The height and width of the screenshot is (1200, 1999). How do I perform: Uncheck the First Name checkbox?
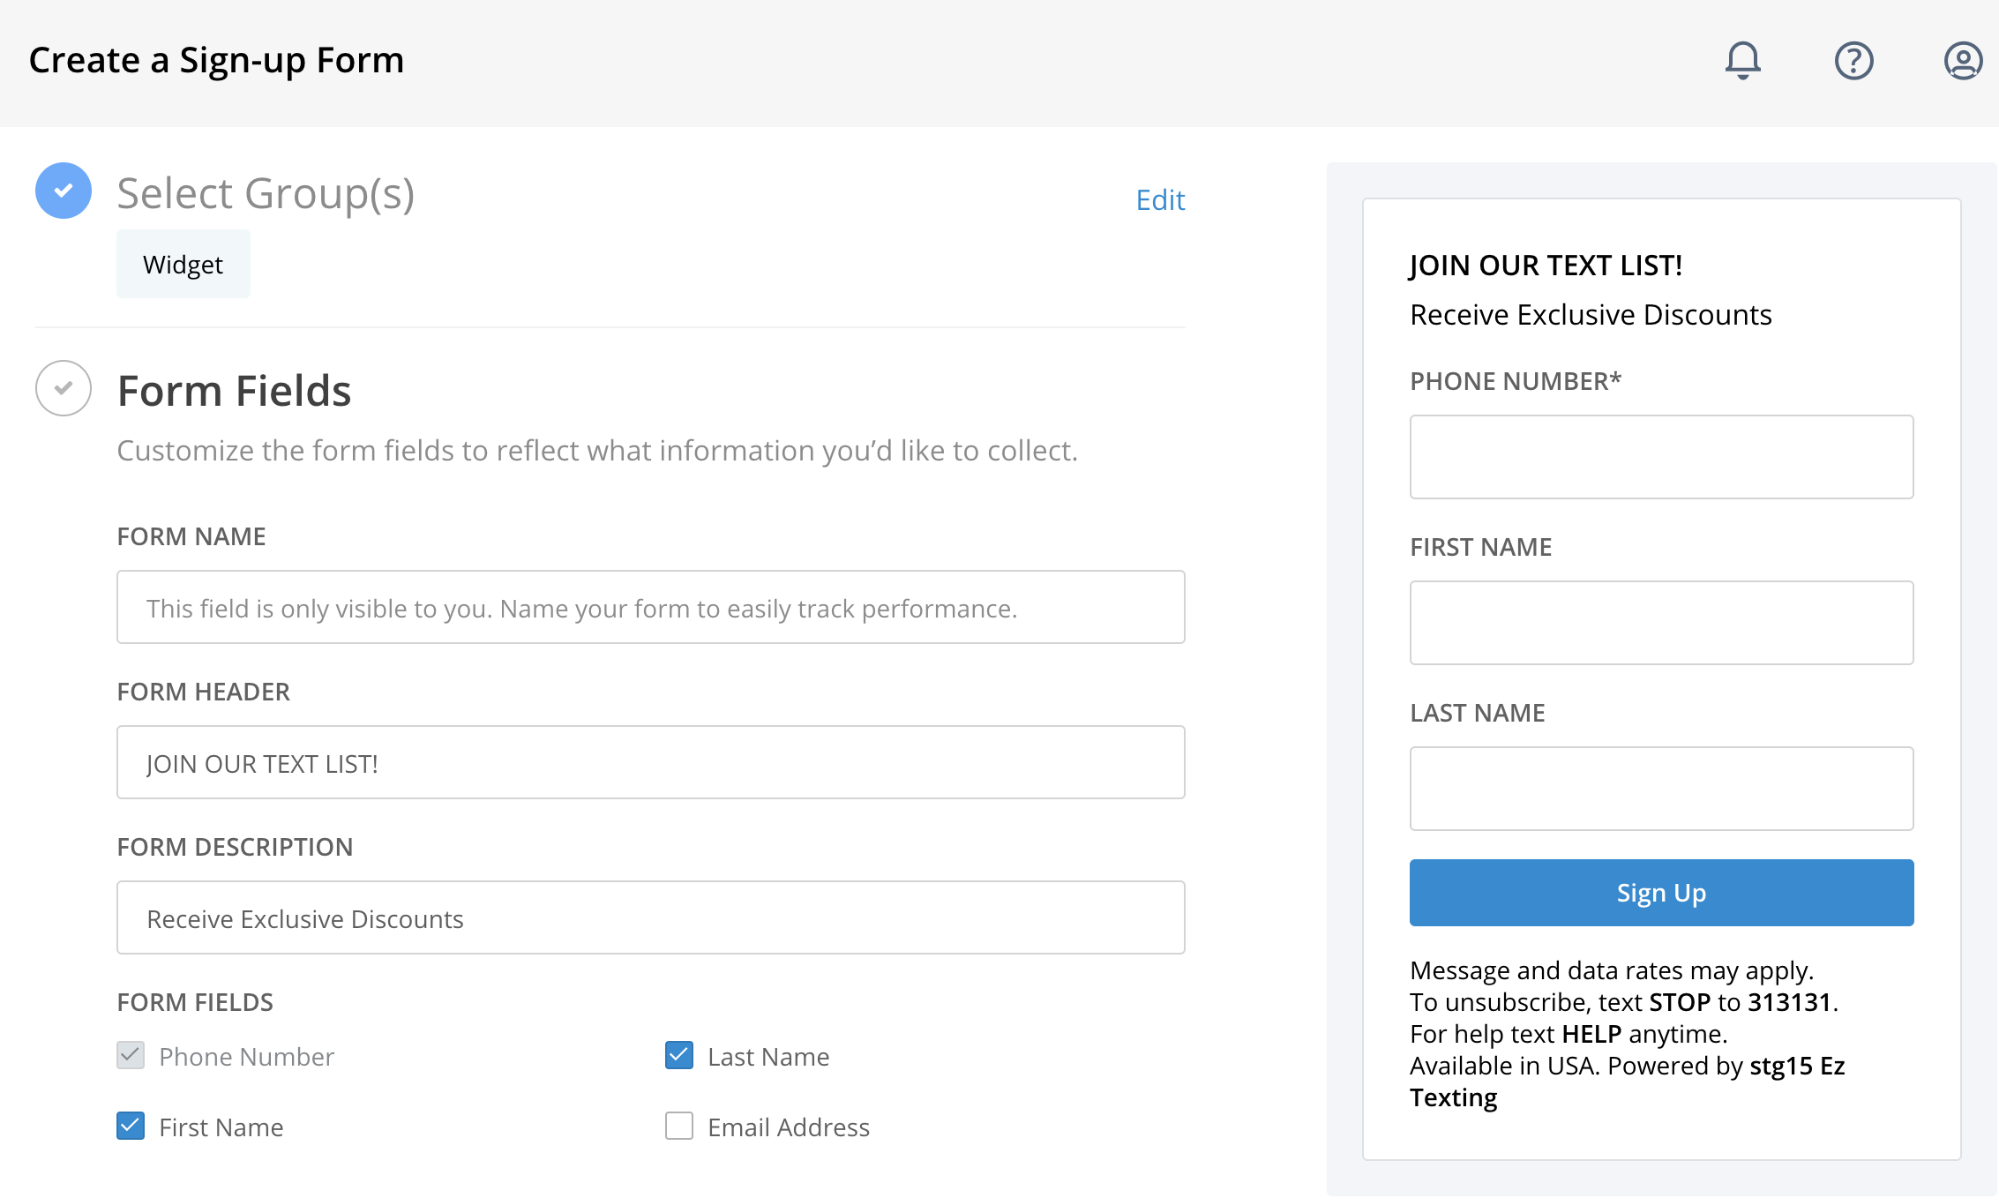[131, 1126]
